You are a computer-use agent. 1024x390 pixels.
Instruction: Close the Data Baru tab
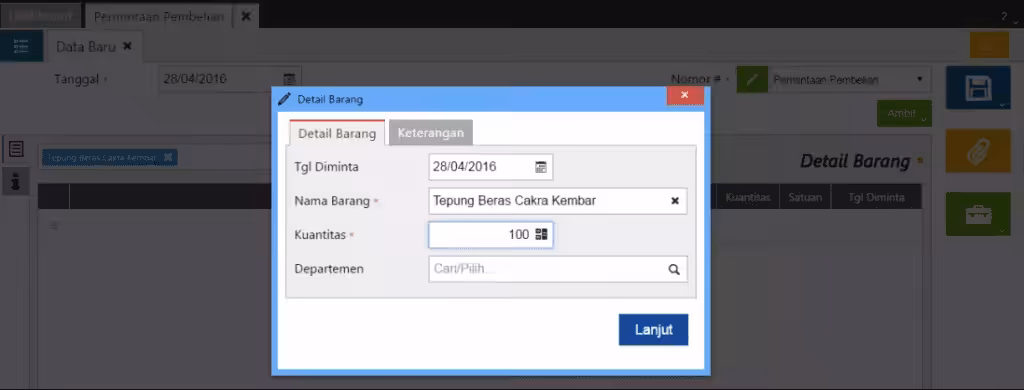coord(127,46)
